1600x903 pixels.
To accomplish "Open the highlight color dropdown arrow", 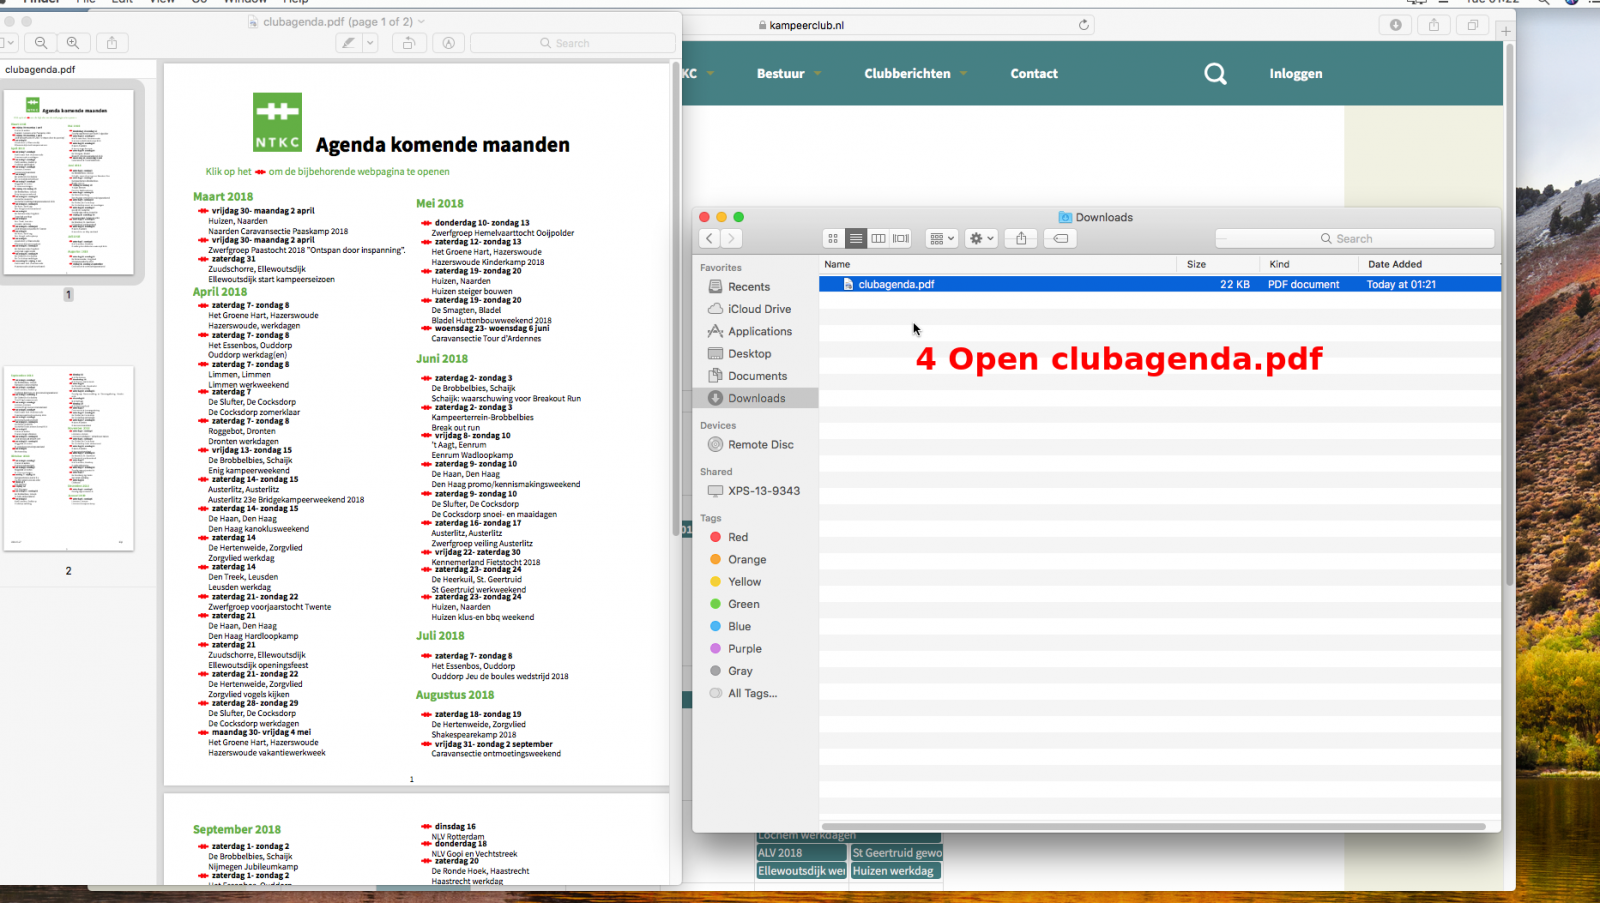I will click(370, 43).
